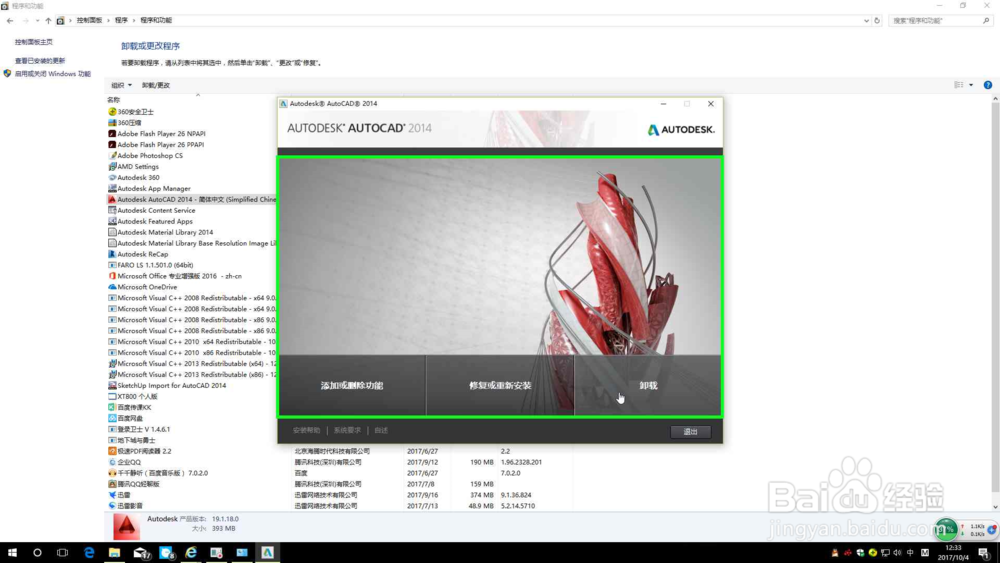Open 启用或关闭 Windows 功能 link
The image size is (1000, 563).
pyautogui.click(x=52, y=74)
